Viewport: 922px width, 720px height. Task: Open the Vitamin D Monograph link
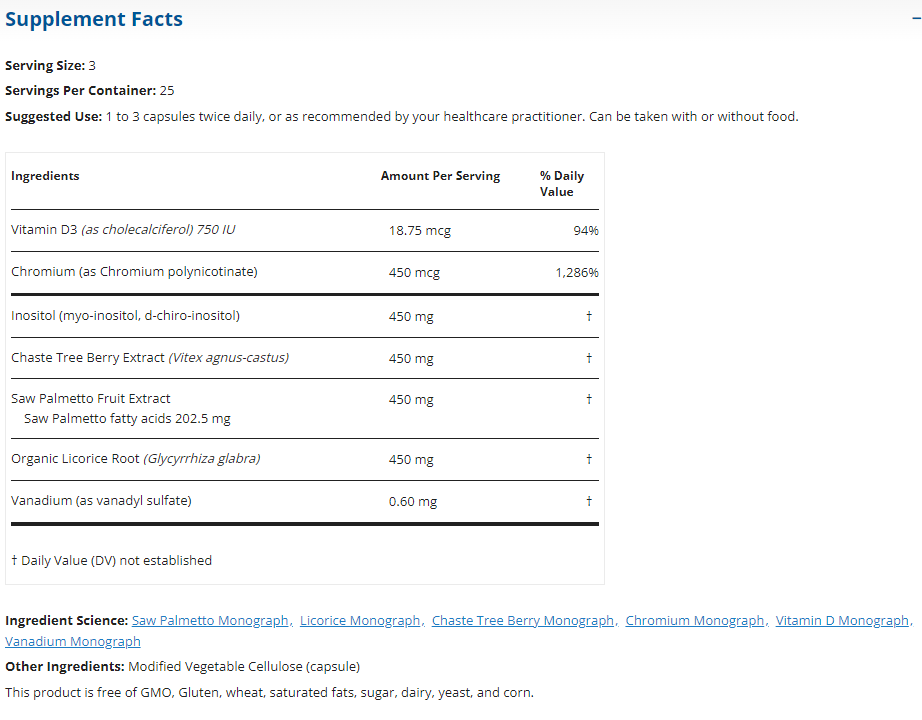coord(842,621)
